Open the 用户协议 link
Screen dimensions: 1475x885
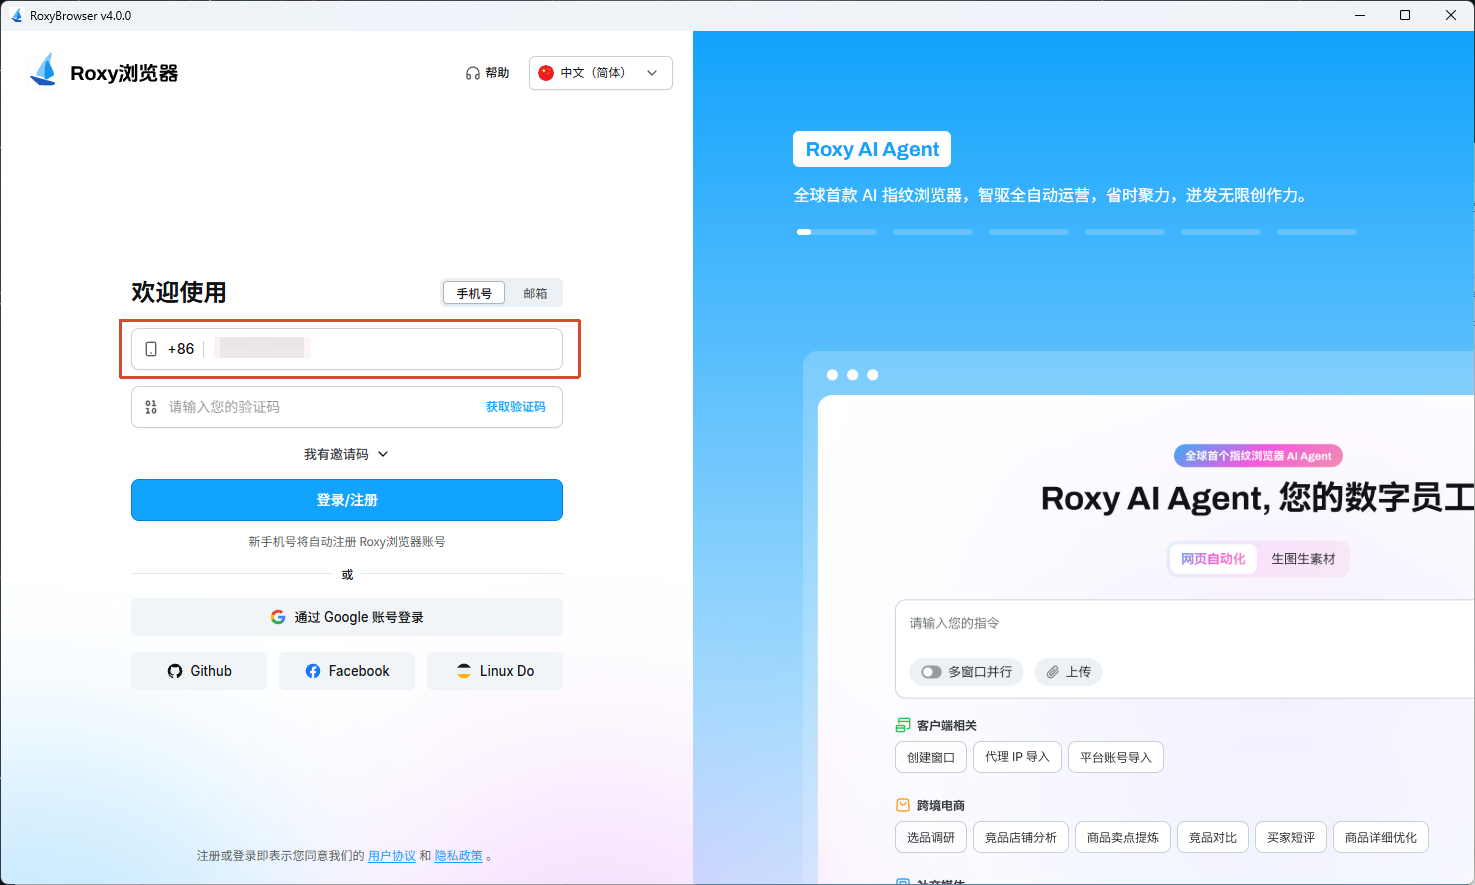(x=392, y=856)
